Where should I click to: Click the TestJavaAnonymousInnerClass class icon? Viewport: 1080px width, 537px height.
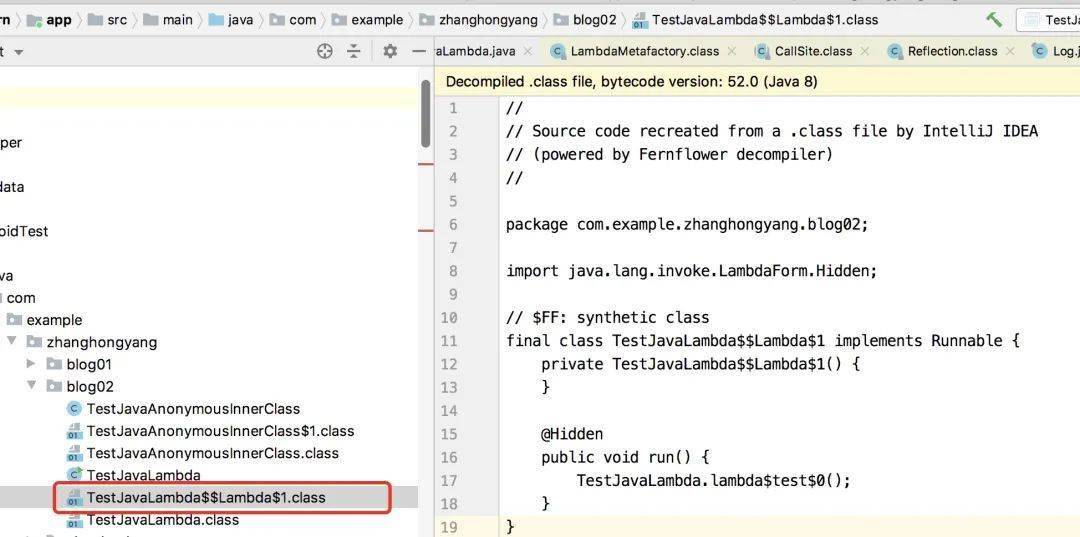point(74,408)
